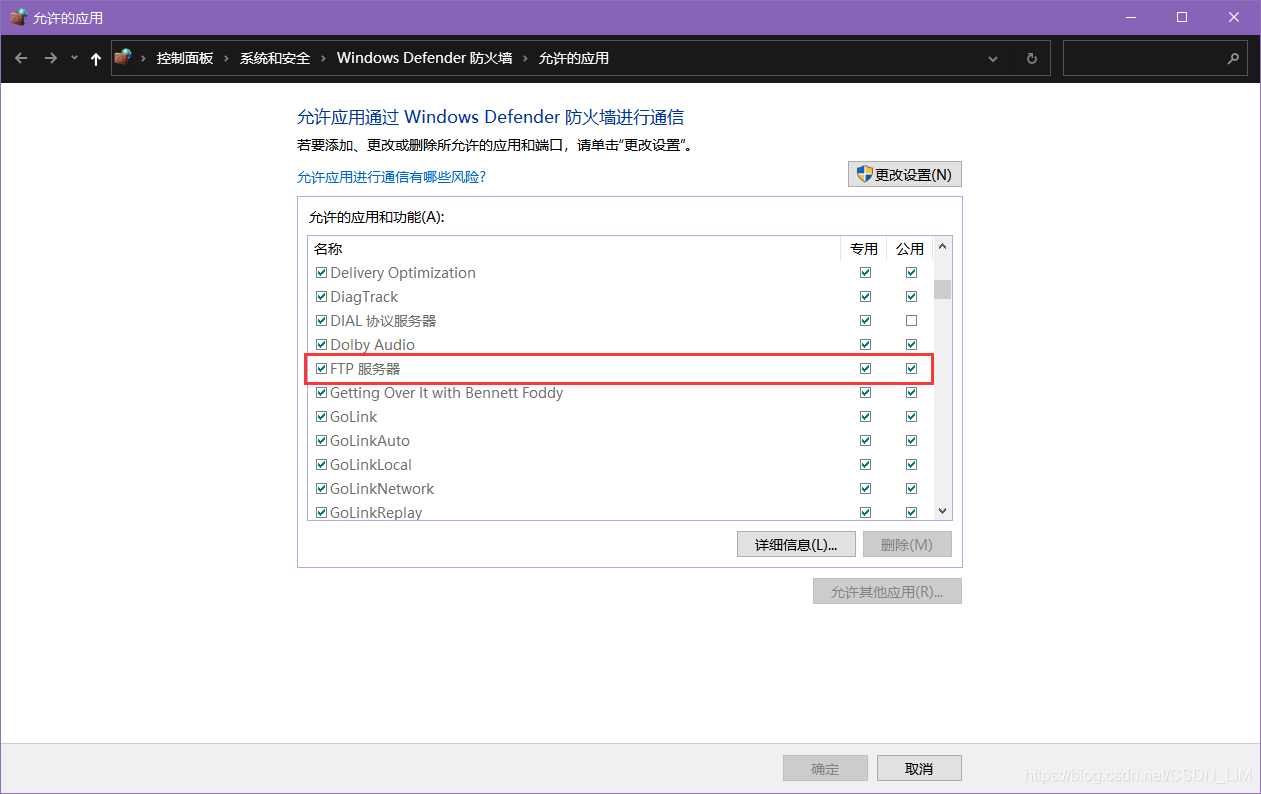This screenshot has height=794, width=1261.
Task: Click the app list scrollbar thumb
Action: pyautogui.click(x=942, y=289)
